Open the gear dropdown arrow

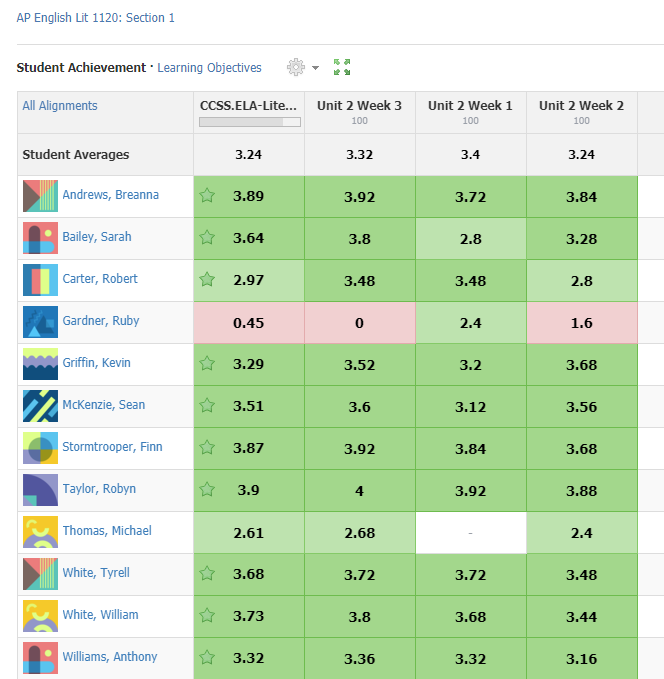[315, 68]
